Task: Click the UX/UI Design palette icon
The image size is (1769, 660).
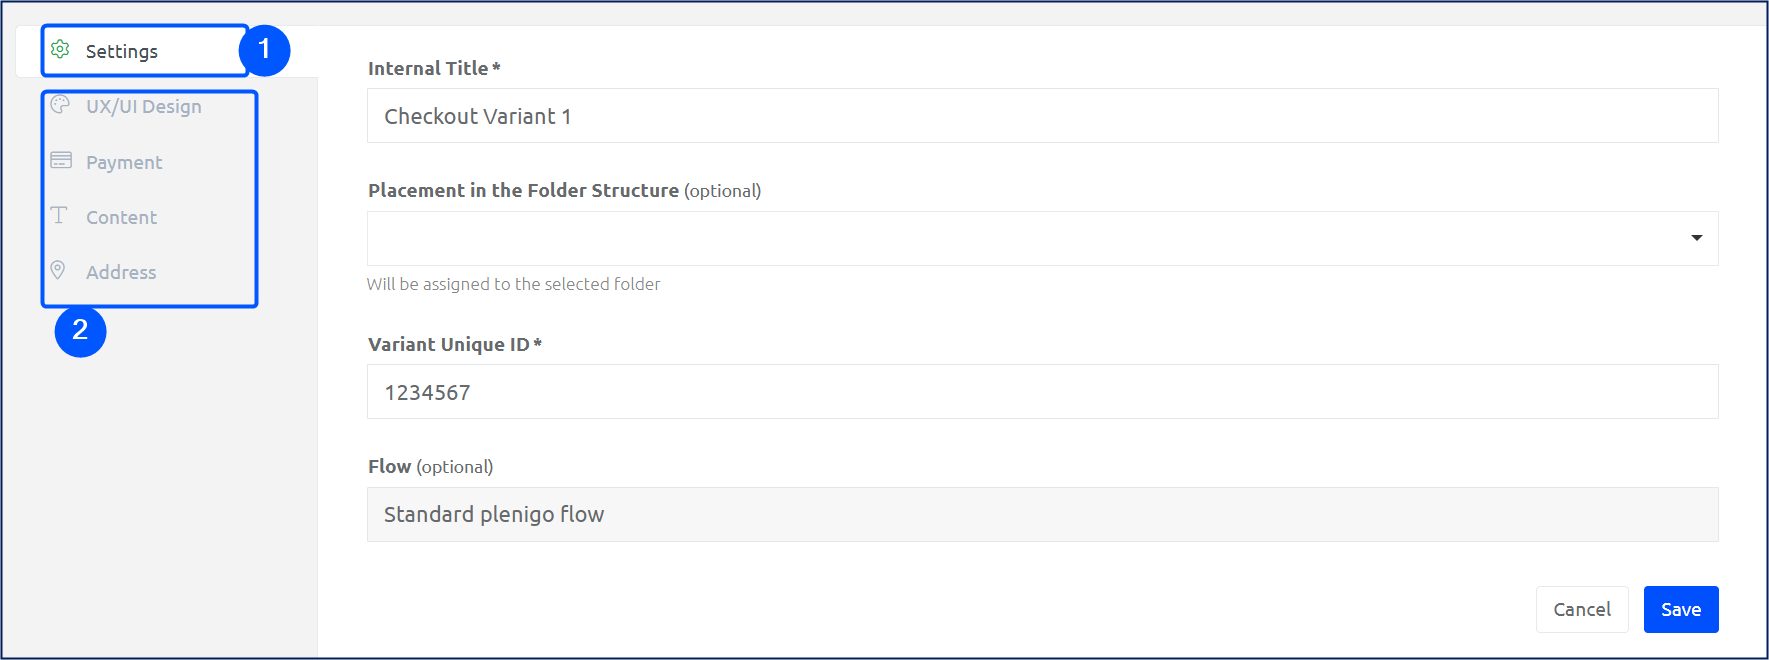Action: (60, 105)
